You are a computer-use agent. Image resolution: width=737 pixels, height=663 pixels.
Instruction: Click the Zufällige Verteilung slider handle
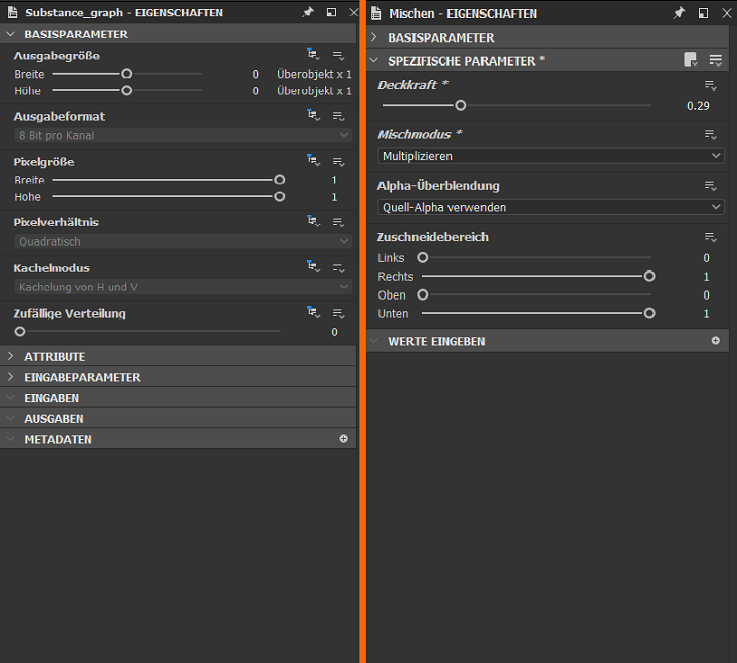(x=20, y=332)
